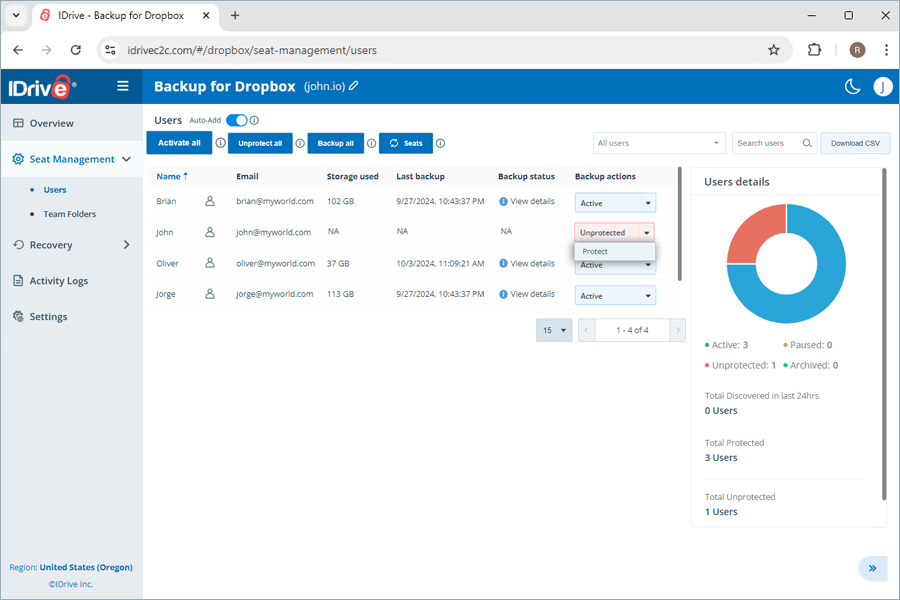The height and width of the screenshot is (600, 900).
Task: Open the page size 15 dropdown
Action: 554,329
